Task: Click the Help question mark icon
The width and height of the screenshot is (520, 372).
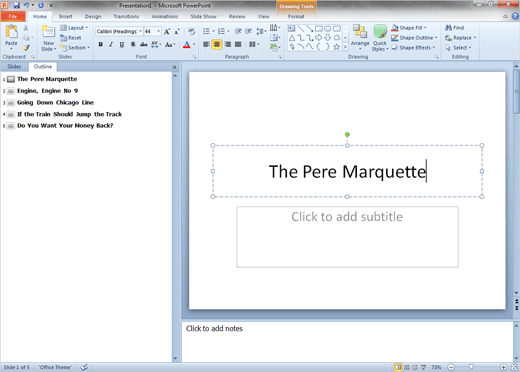Action: [x=515, y=16]
